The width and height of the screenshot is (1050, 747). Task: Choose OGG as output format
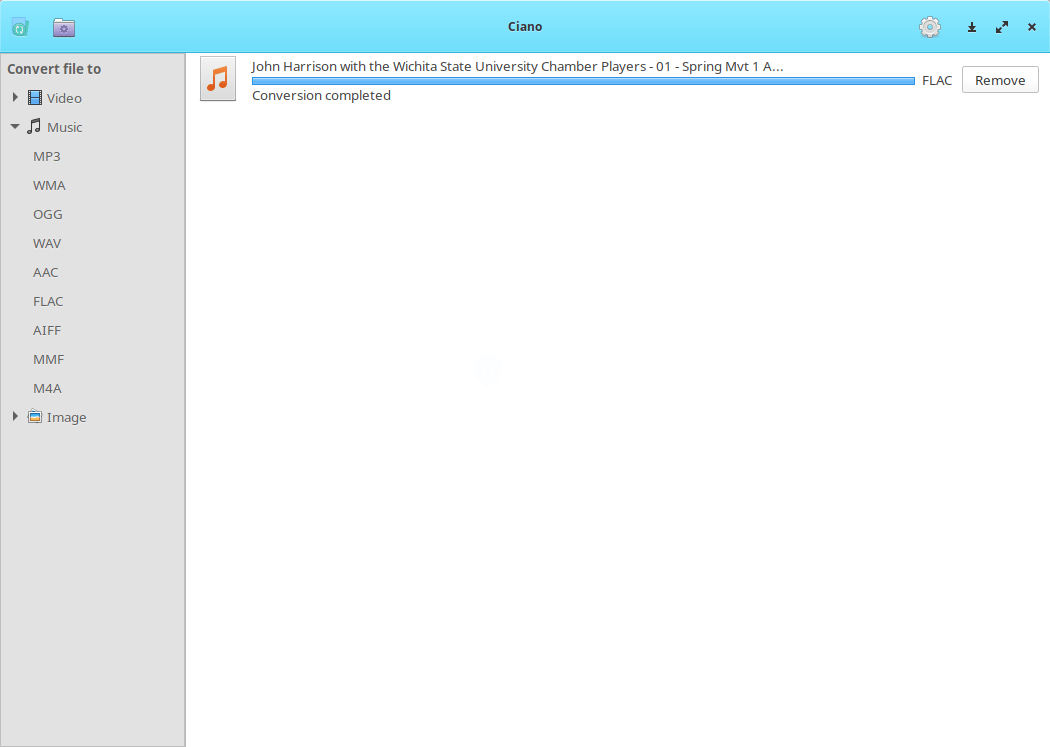(48, 214)
